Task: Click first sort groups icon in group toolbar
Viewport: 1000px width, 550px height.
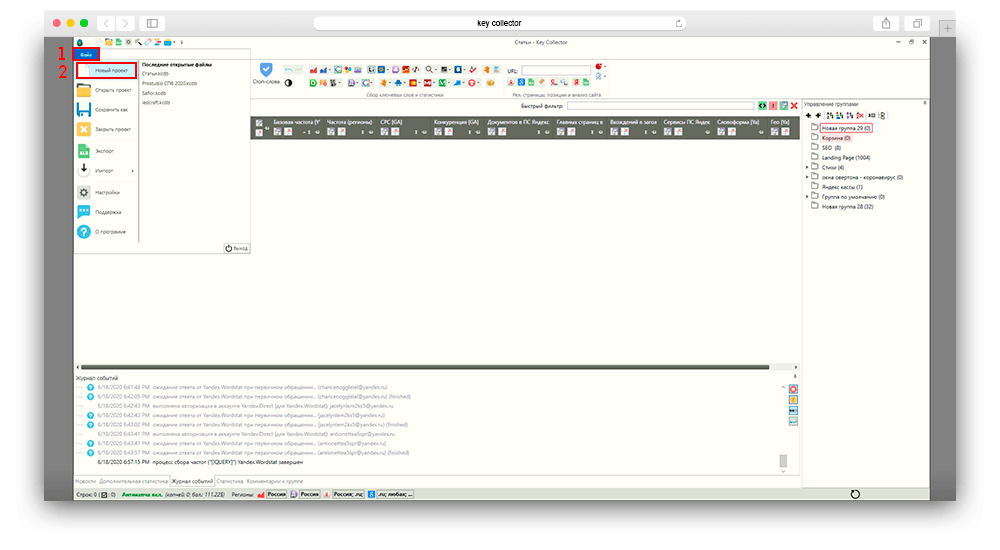Action: click(x=830, y=115)
